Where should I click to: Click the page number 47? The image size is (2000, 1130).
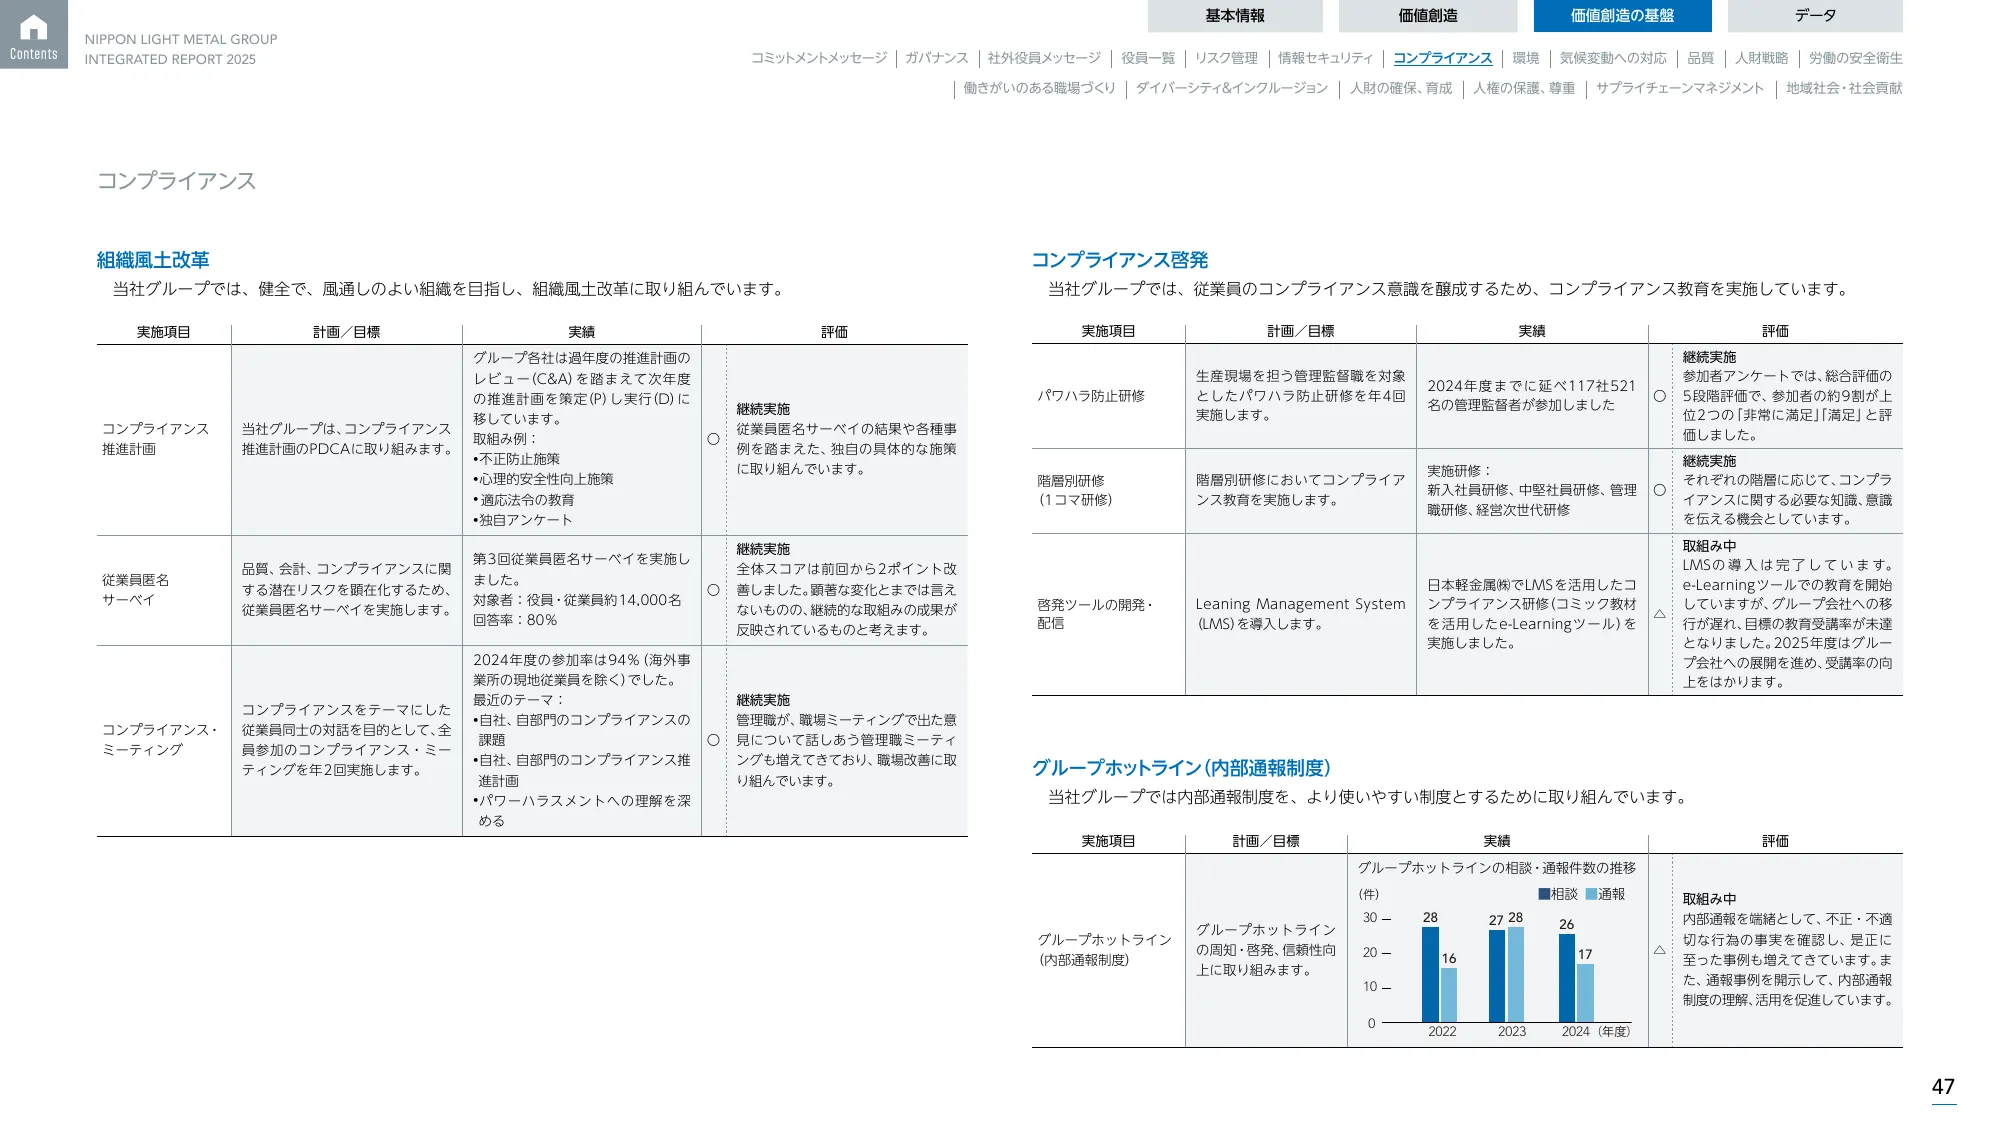point(1943,1085)
